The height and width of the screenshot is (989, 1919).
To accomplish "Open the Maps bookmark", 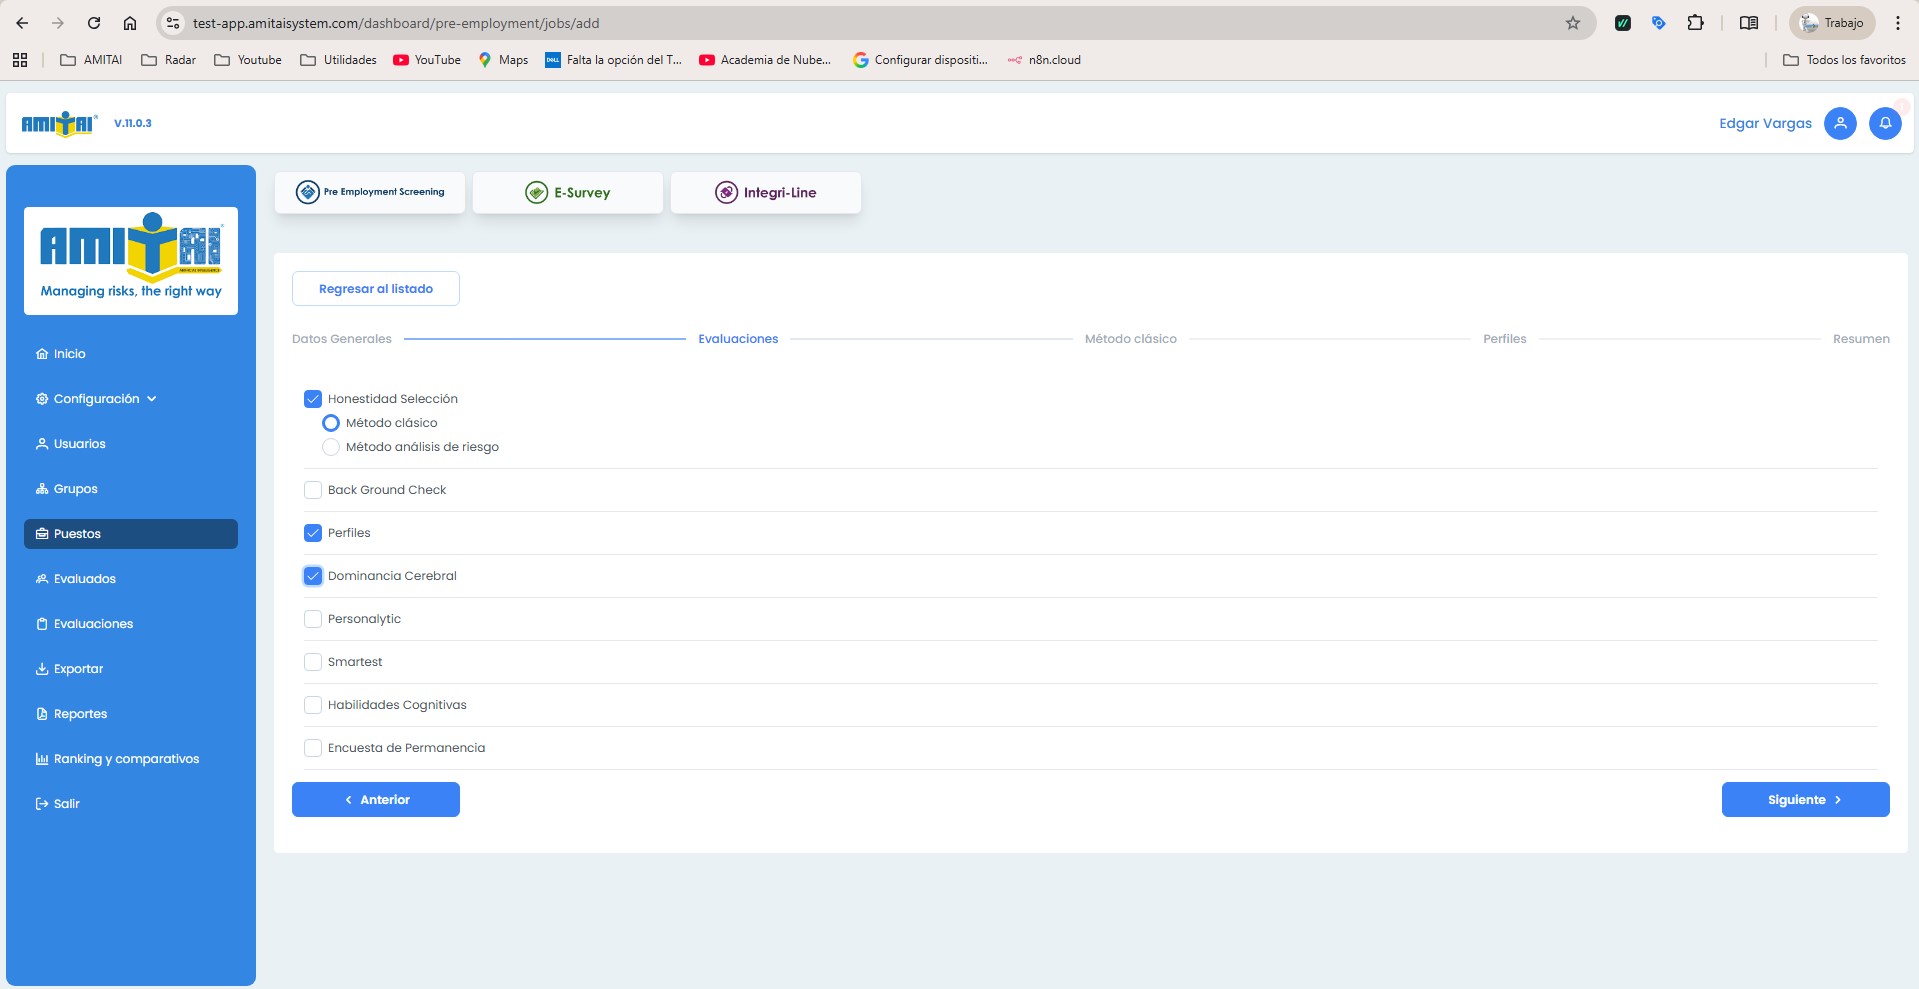I will click(503, 60).
